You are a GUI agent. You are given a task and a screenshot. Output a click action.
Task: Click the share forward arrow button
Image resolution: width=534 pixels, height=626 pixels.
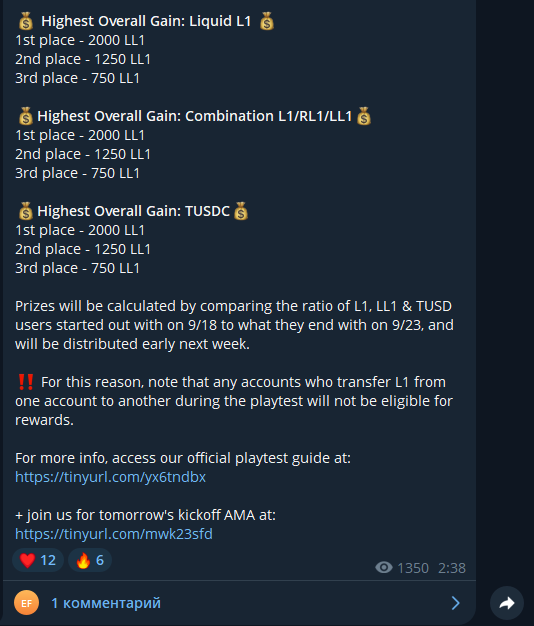506,603
